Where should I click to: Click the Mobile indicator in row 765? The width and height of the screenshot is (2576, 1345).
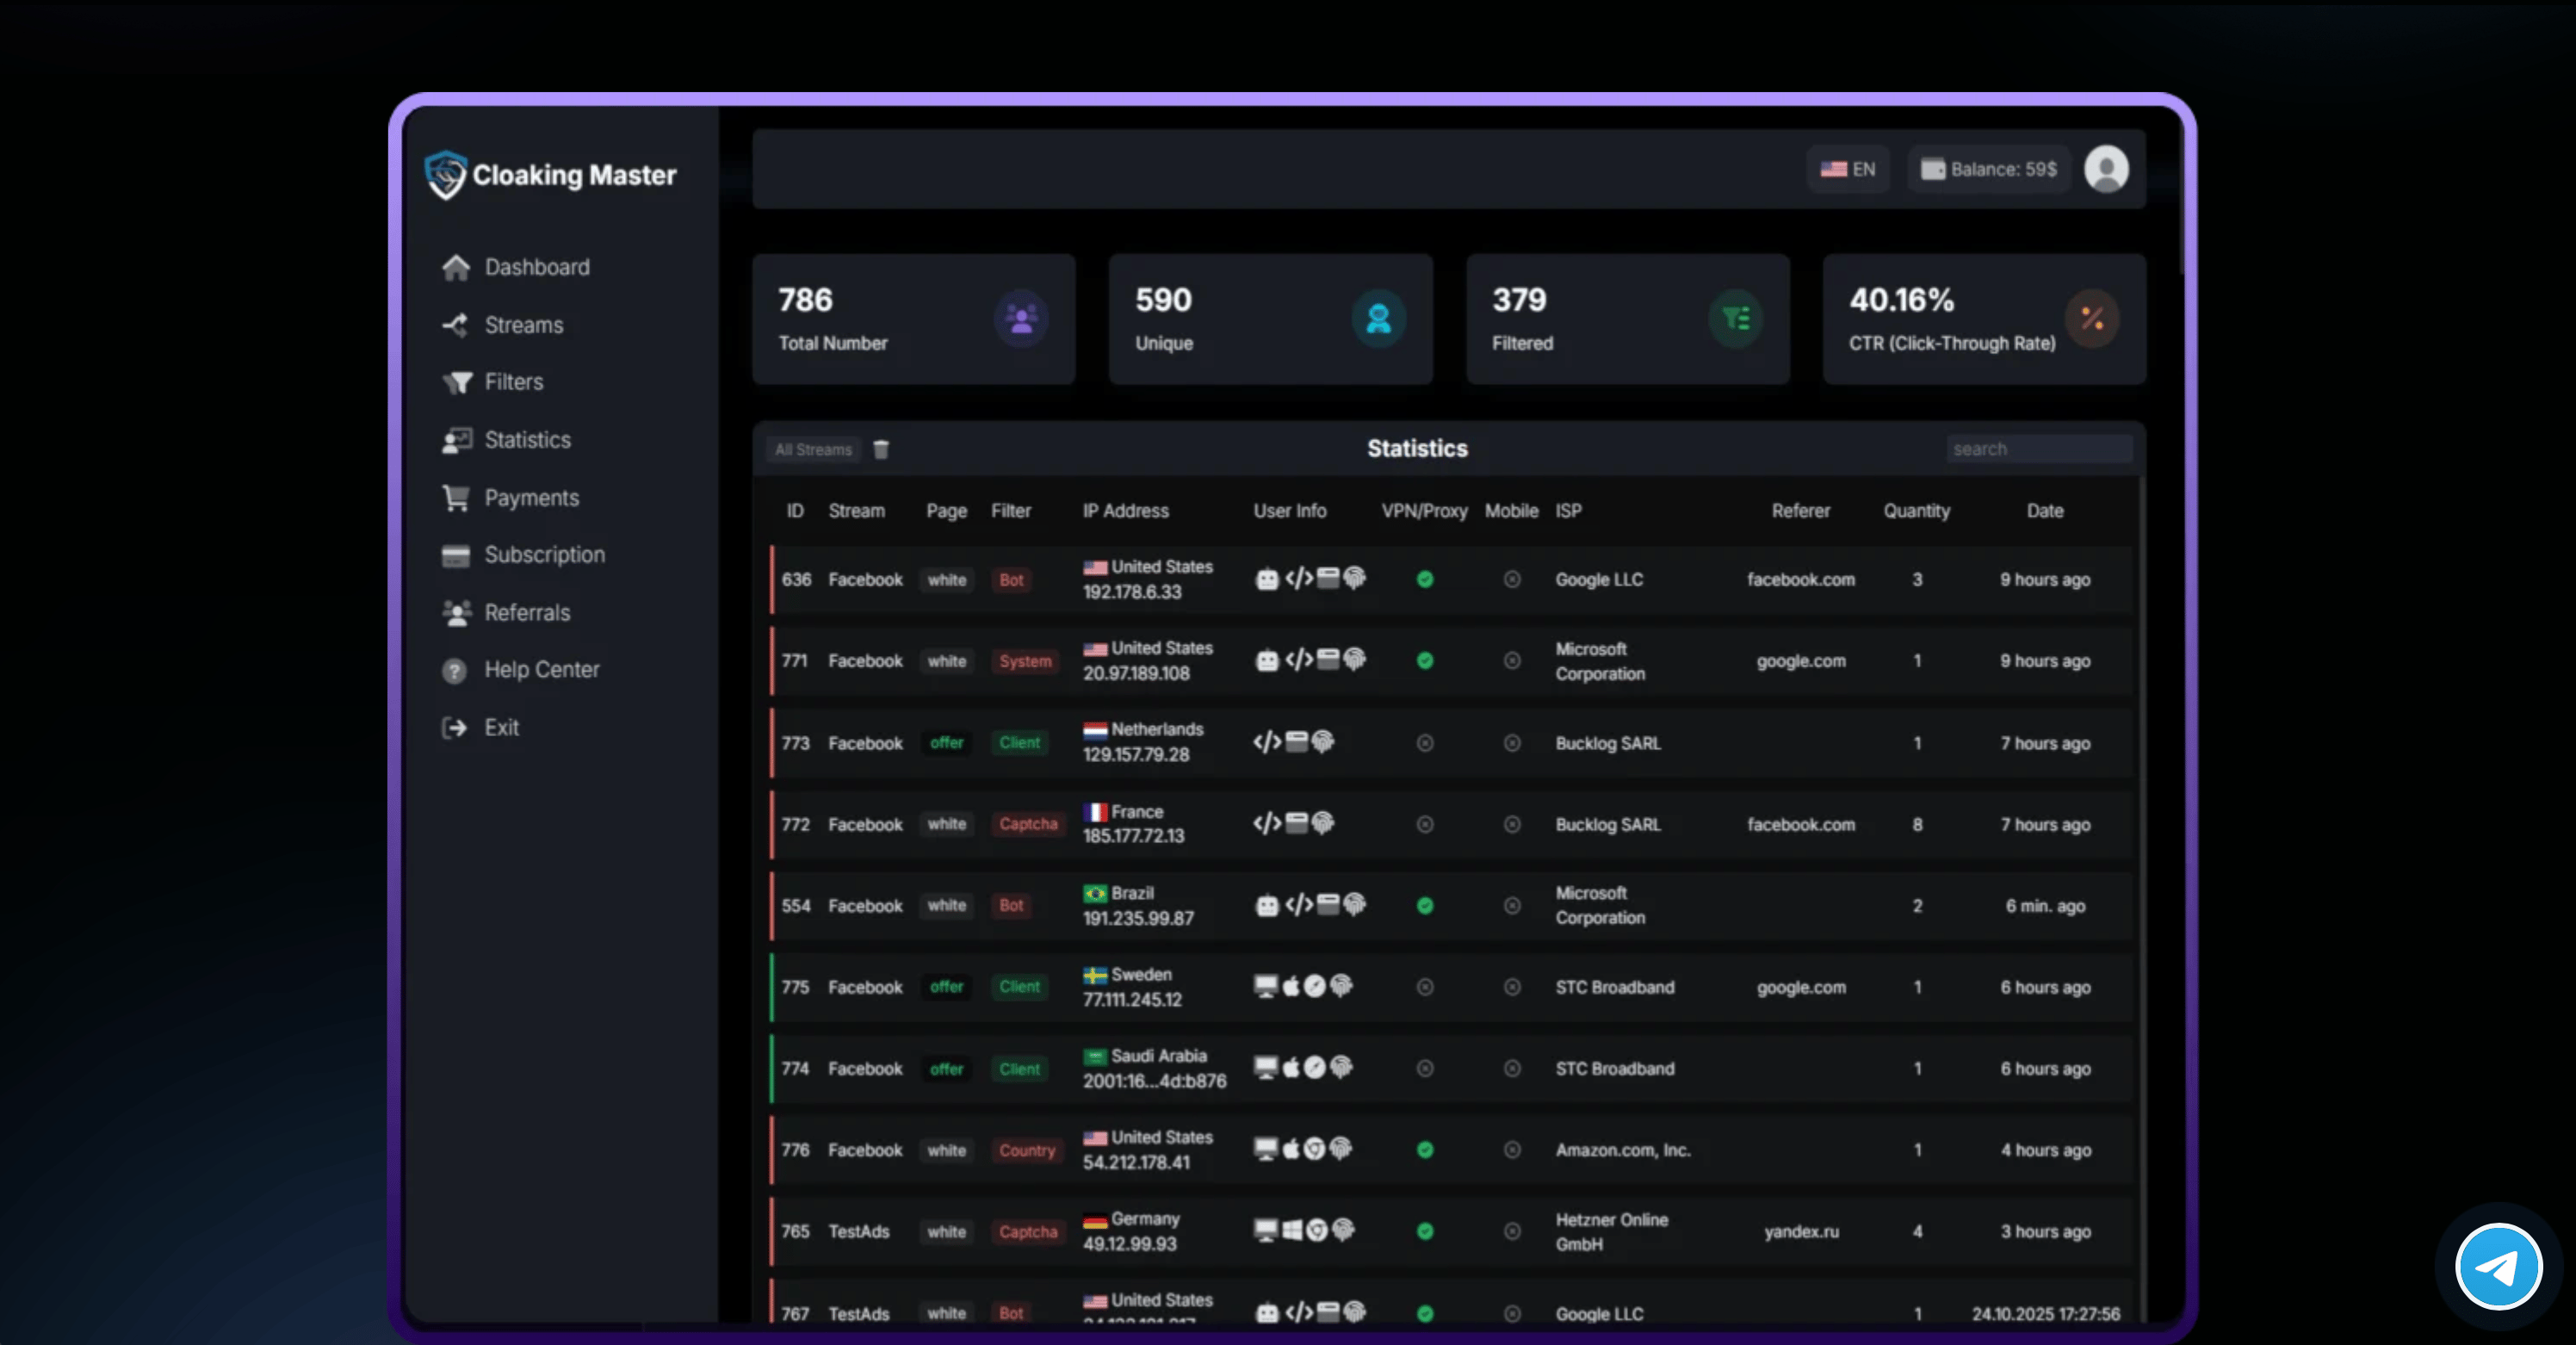(x=1512, y=1231)
